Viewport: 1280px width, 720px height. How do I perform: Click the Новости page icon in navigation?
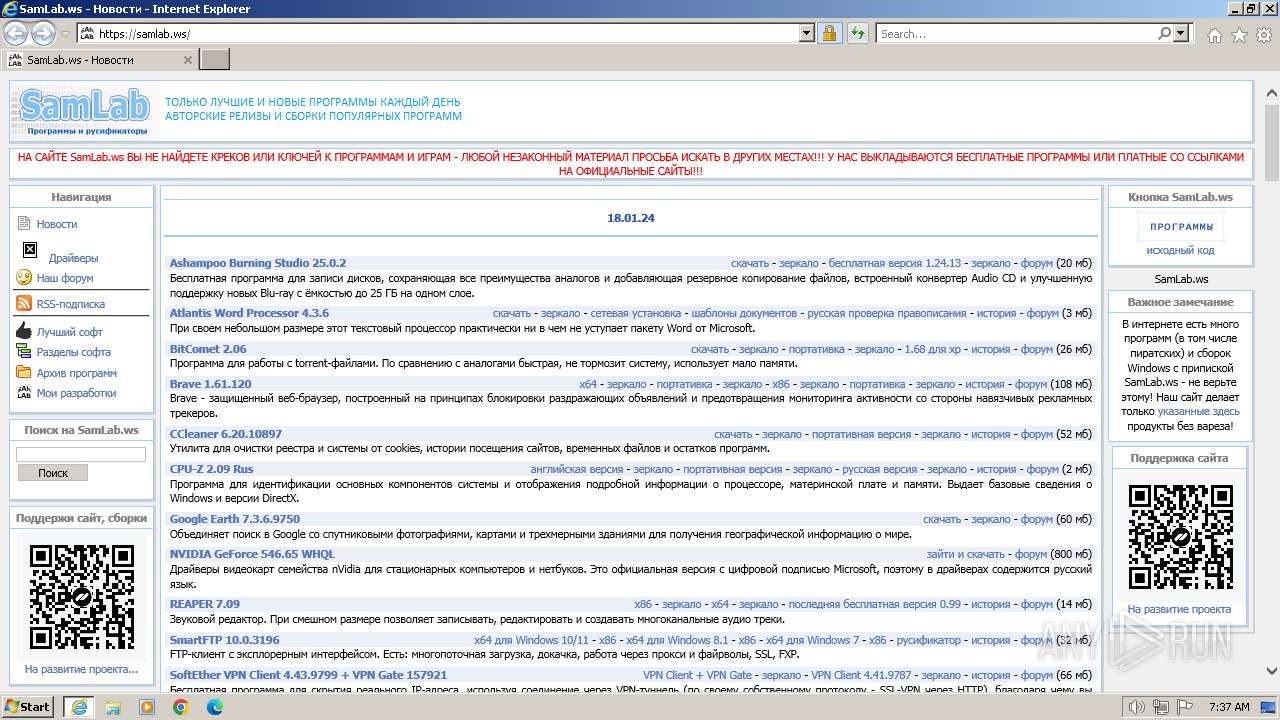[24, 223]
